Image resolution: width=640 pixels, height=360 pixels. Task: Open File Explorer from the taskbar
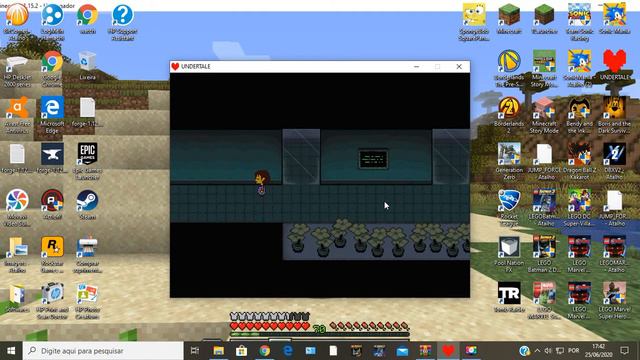[x=218, y=351]
